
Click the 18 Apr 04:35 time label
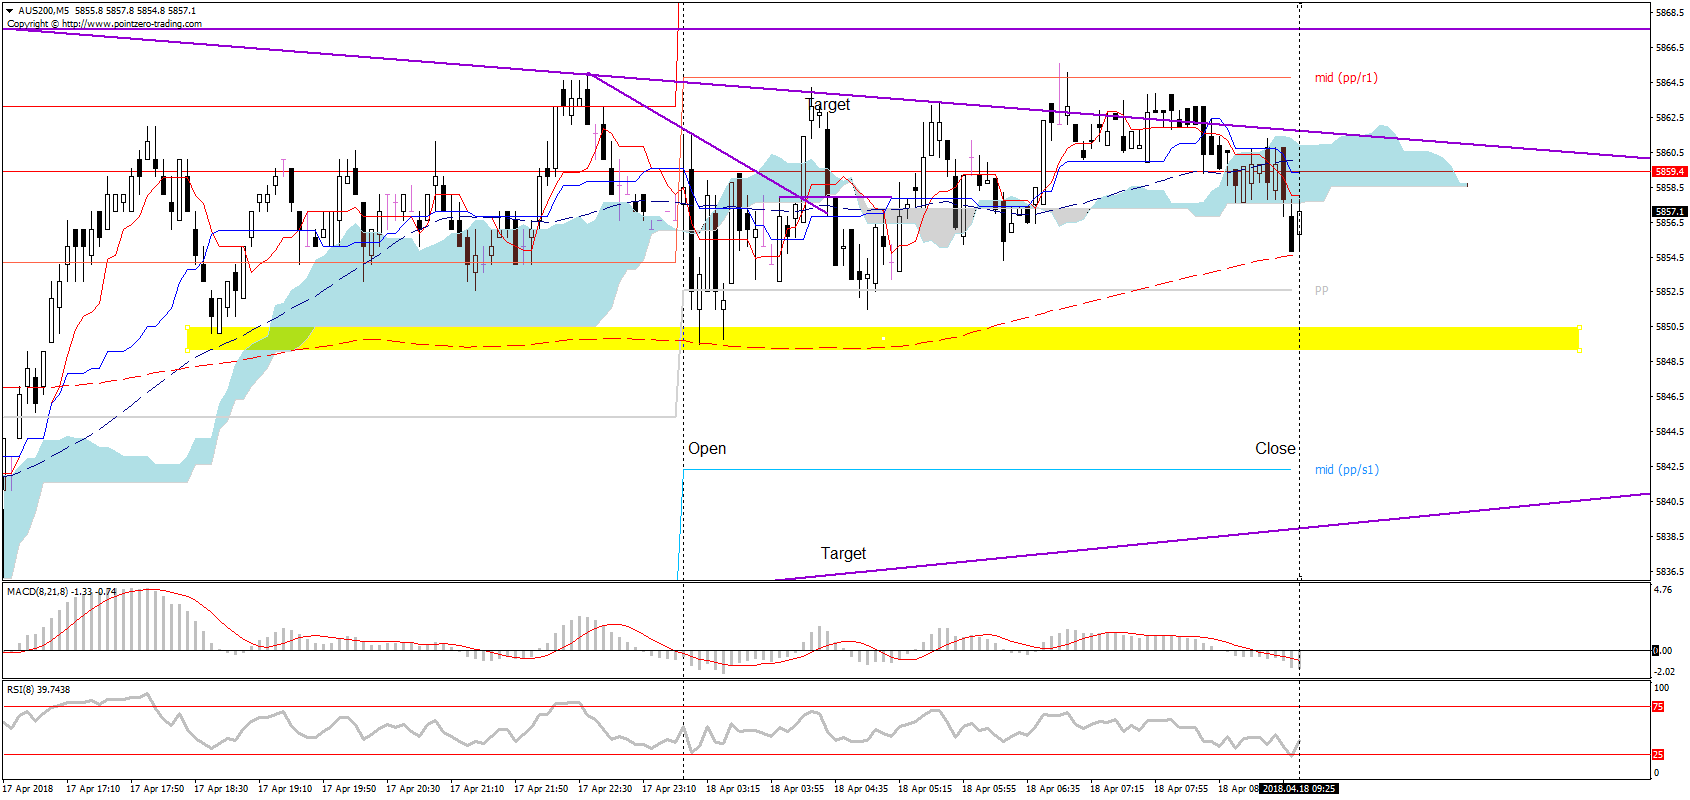coord(861,788)
